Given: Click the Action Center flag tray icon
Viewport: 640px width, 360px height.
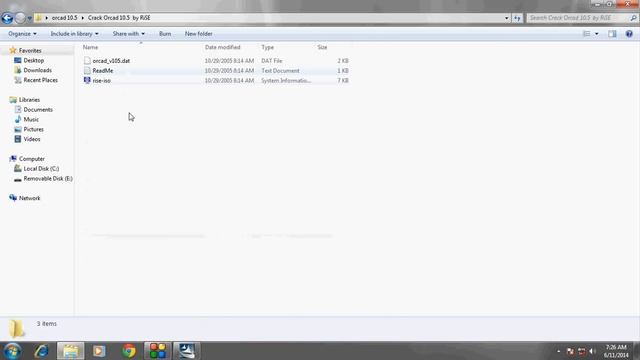Looking at the screenshot, I should tap(570, 351).
